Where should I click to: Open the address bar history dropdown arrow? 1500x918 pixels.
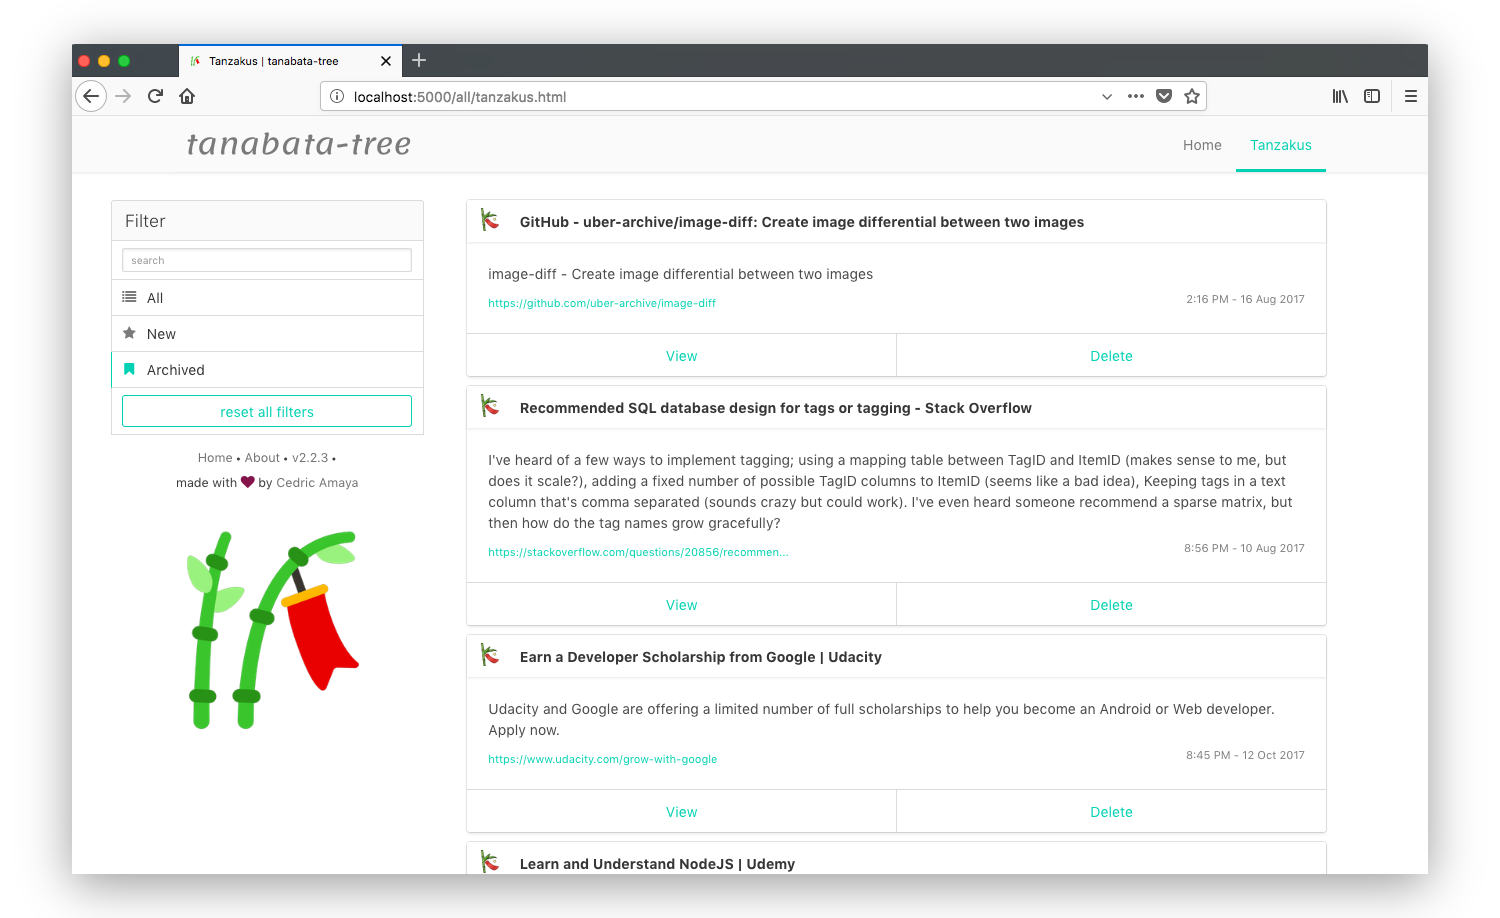1107,97
